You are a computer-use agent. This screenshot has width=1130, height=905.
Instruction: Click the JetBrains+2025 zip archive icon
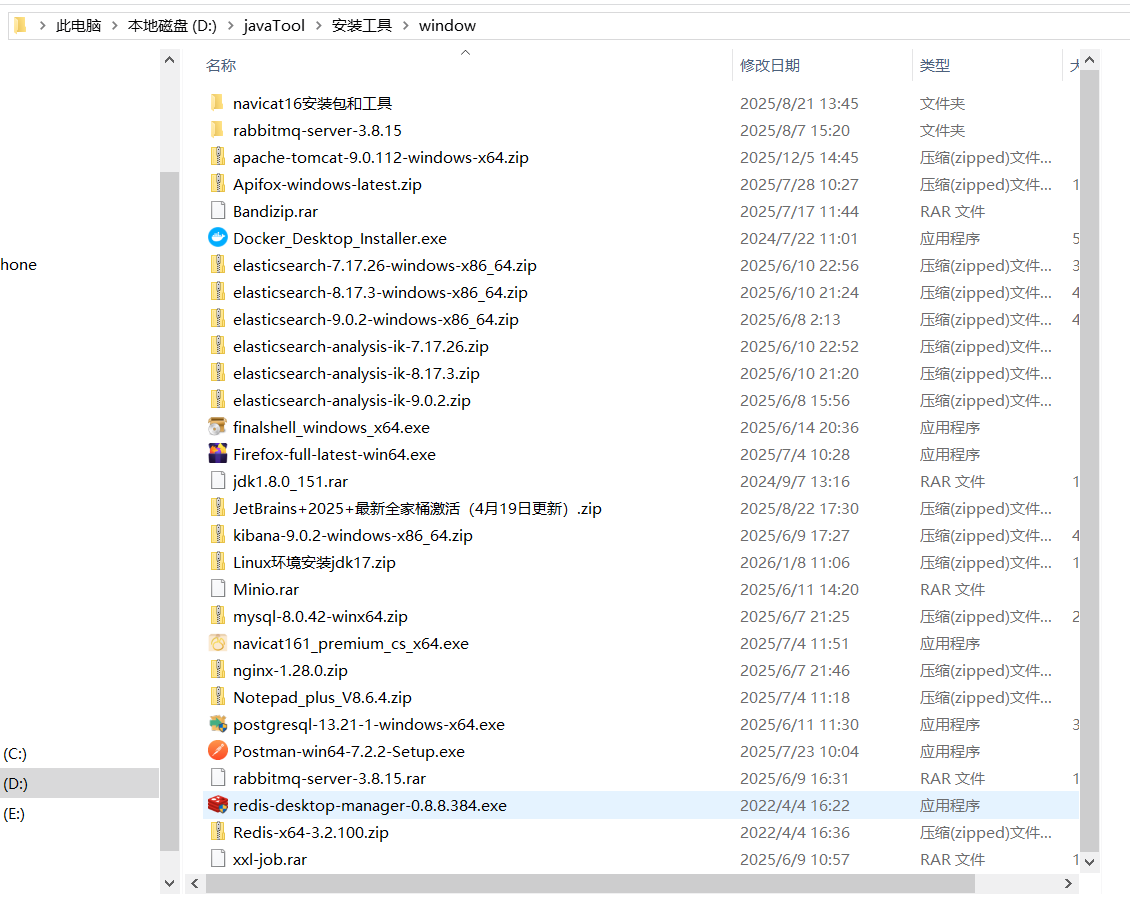click(218, 508)
